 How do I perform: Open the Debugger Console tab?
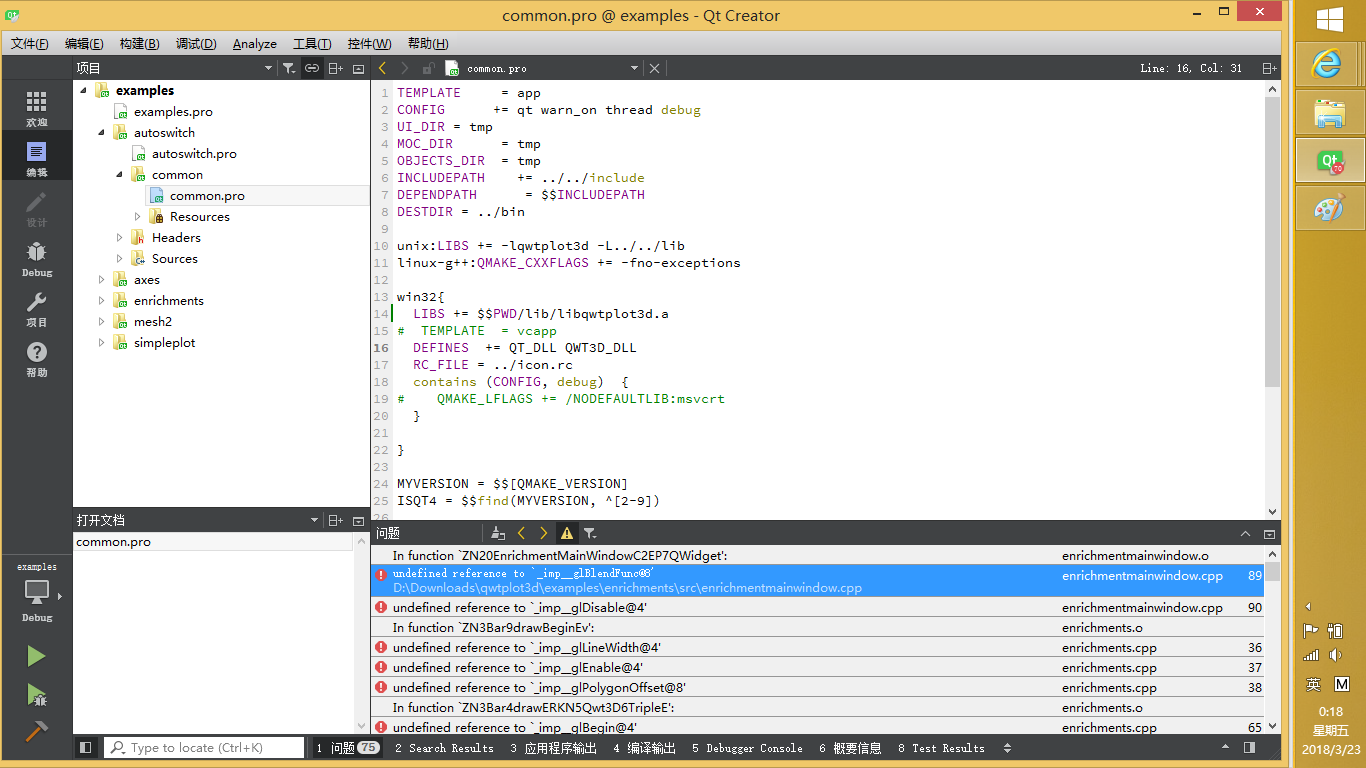tap(747, 748)
